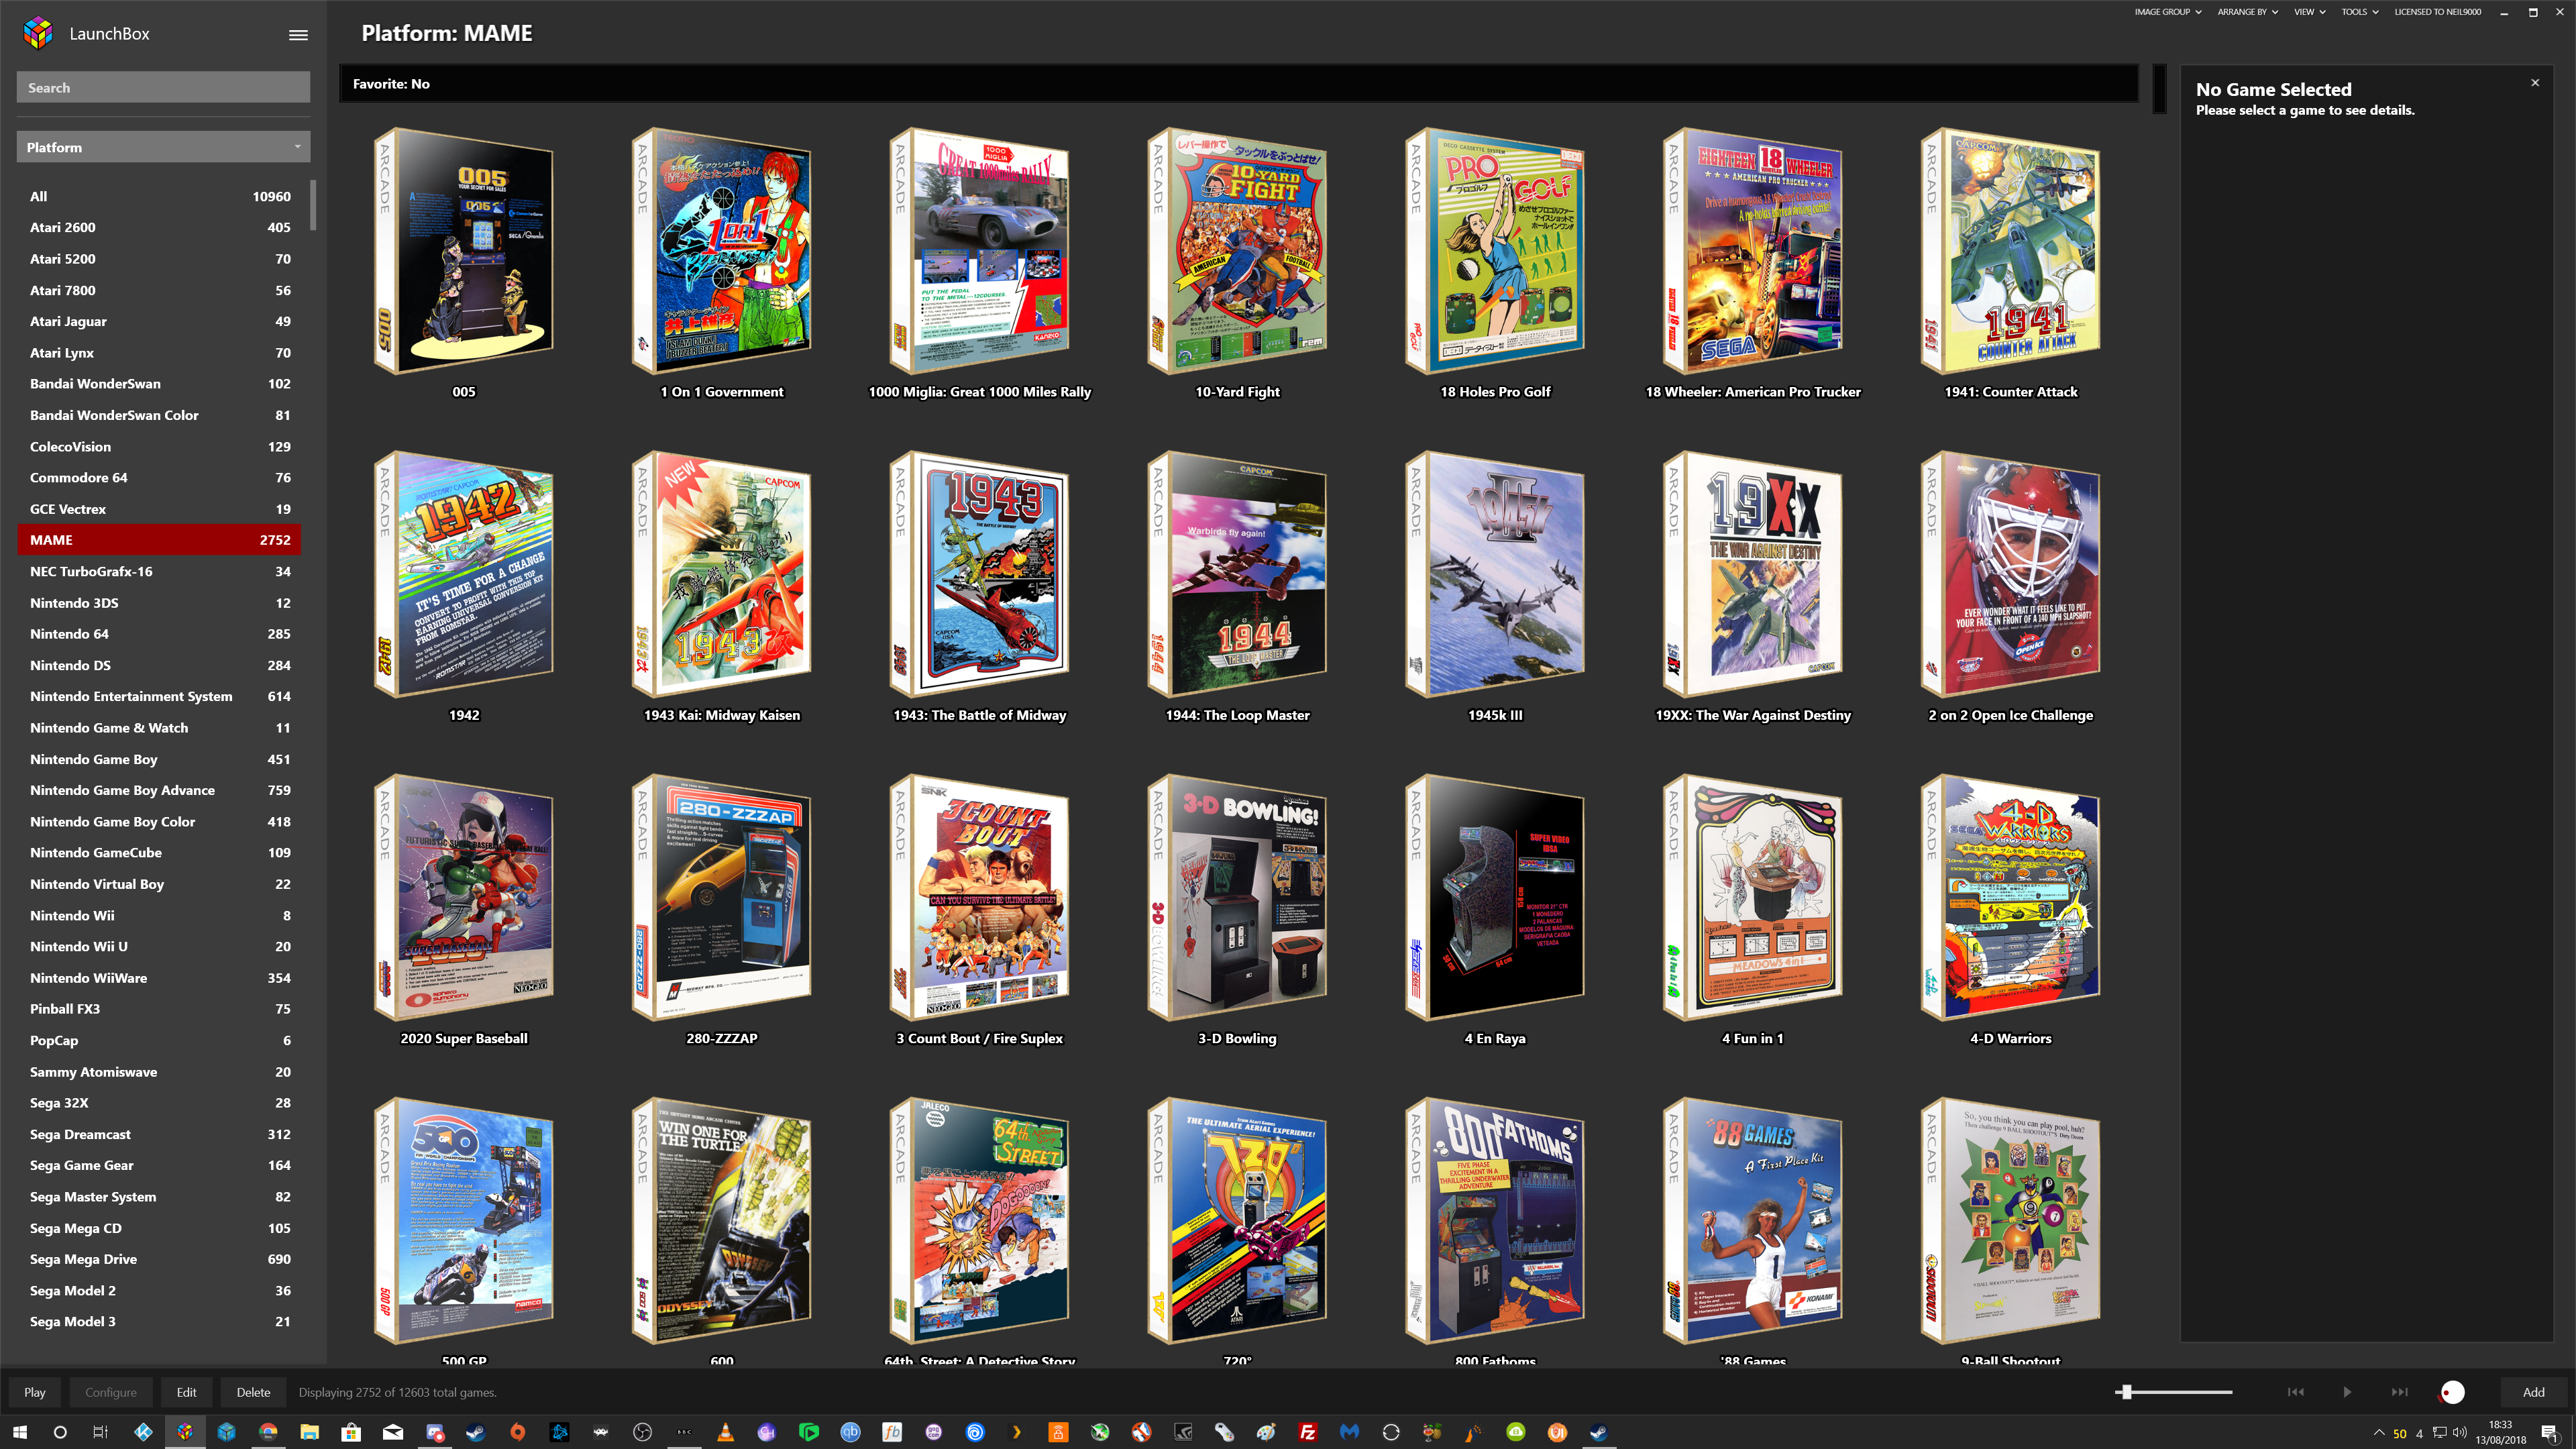2576x1449 pixels.
Task: Show hidden system tray icons
Action: tap(2378, 1432)
